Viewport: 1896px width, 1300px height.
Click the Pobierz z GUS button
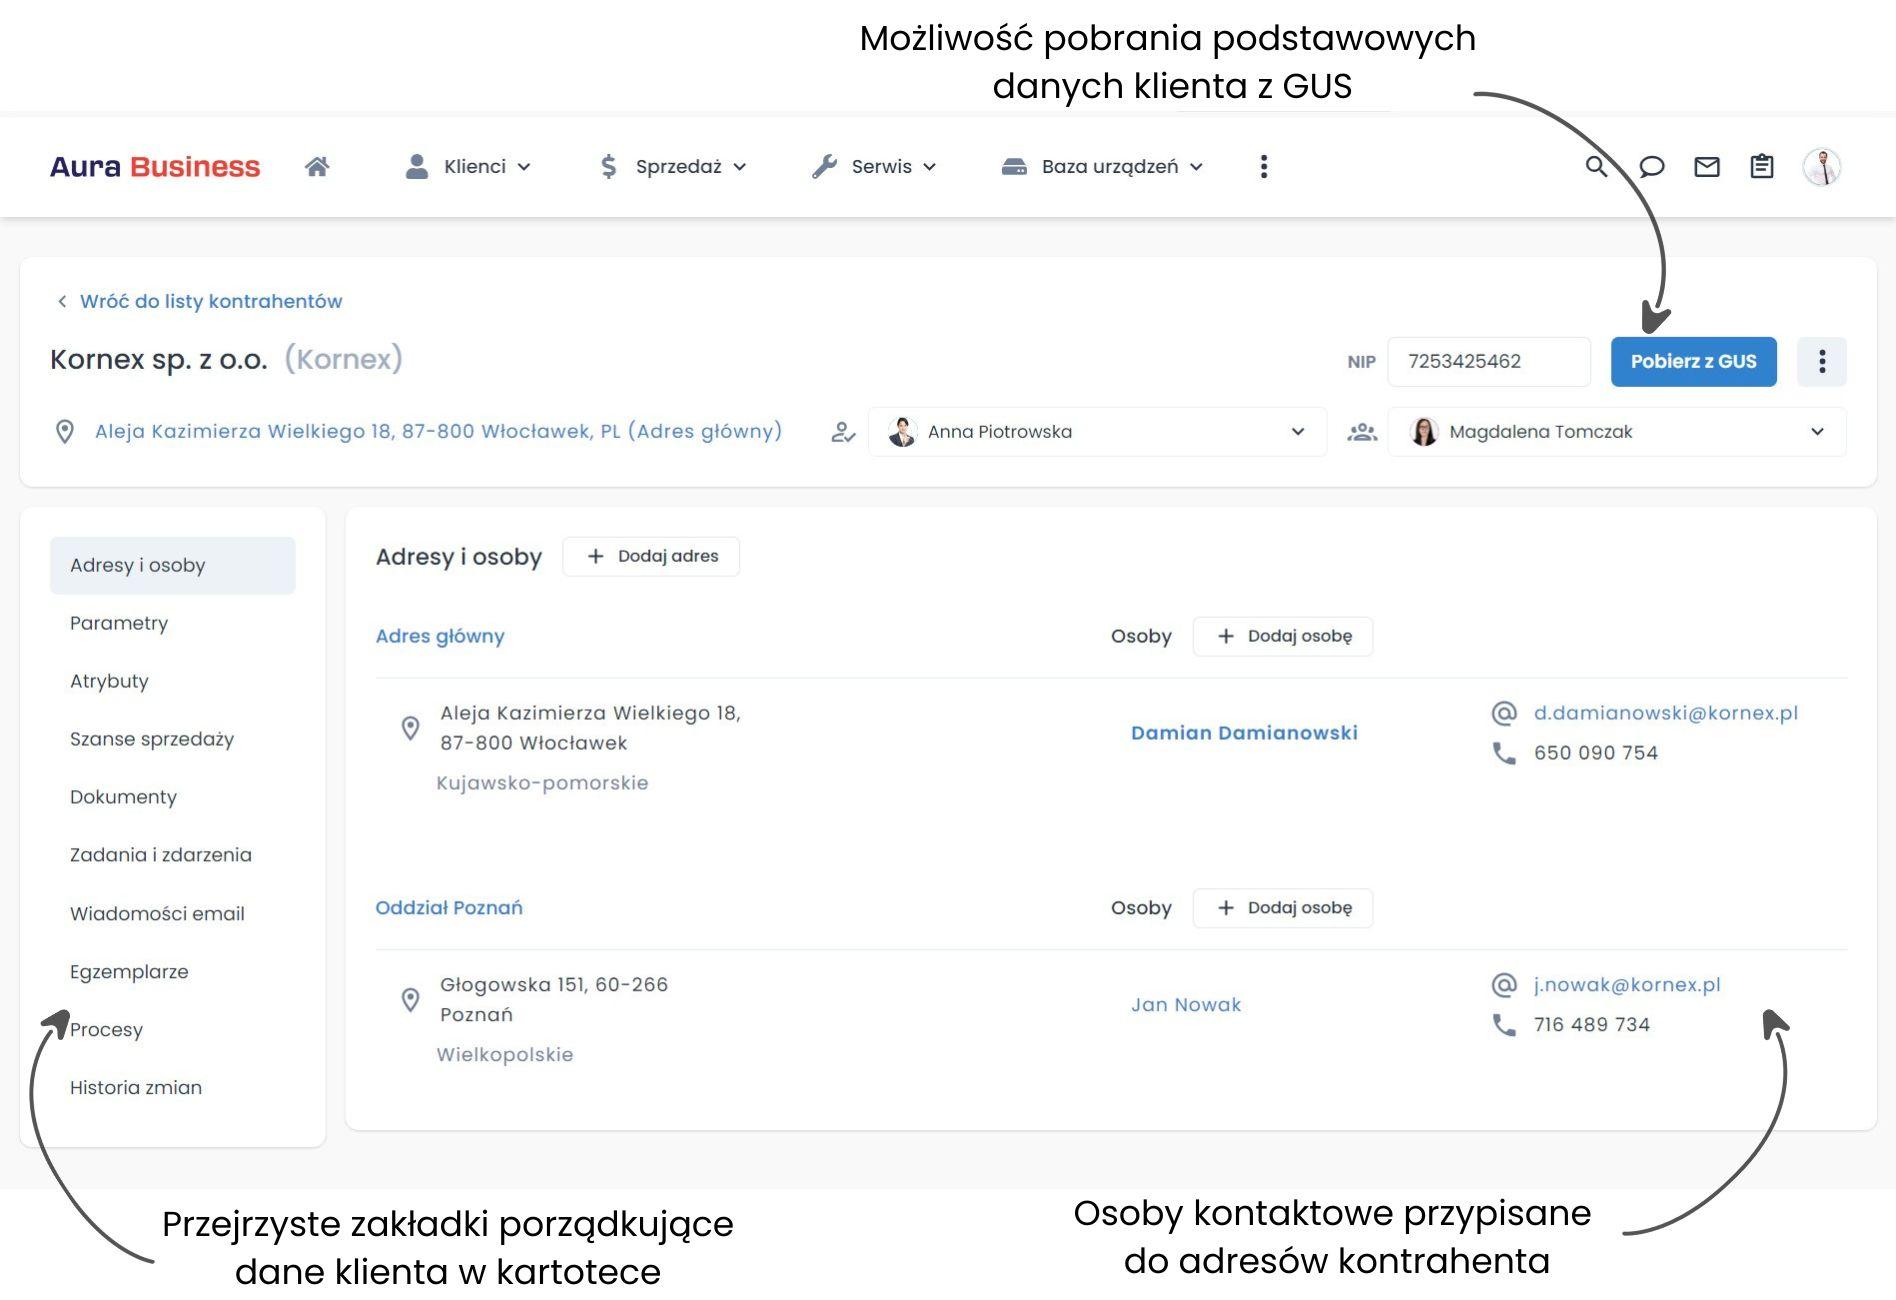pyautogui.click(x=1693, y=361)
